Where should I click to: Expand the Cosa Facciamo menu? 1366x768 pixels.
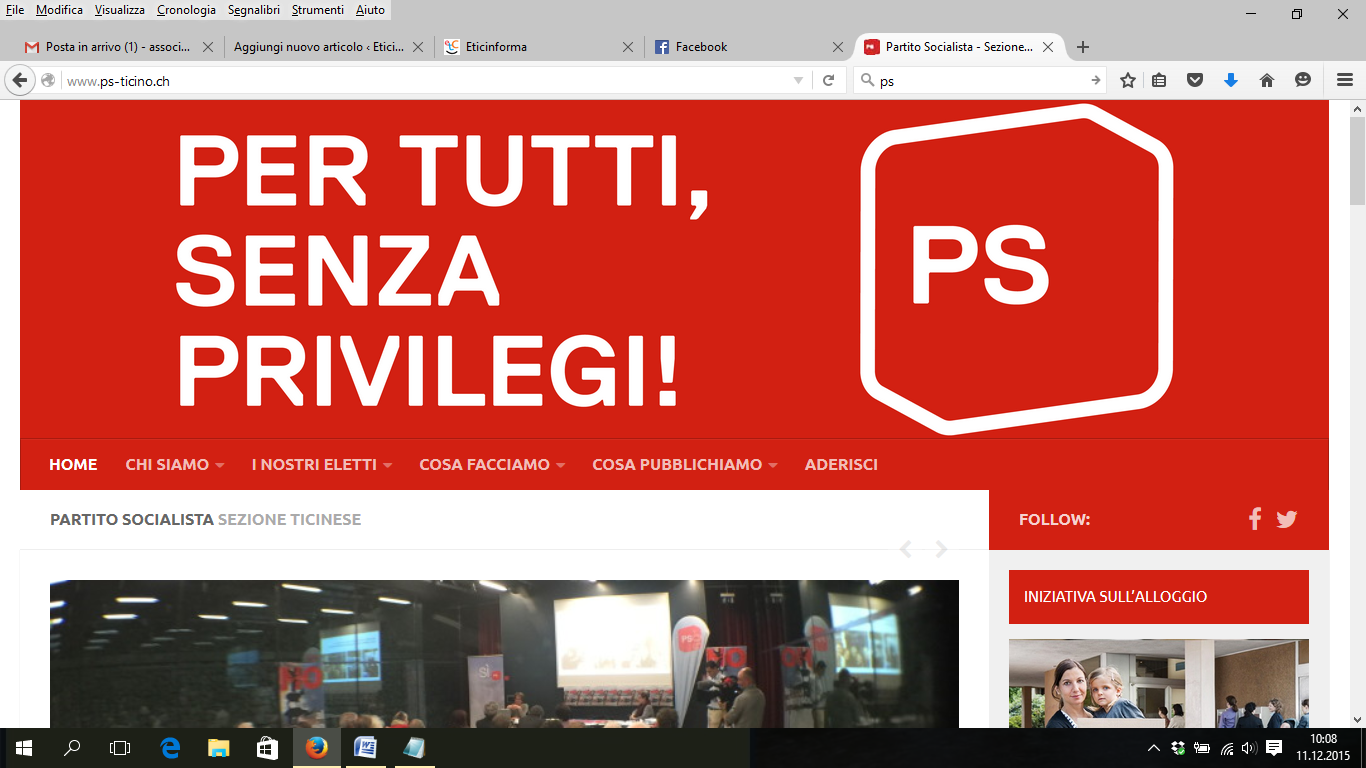point(493,464)
